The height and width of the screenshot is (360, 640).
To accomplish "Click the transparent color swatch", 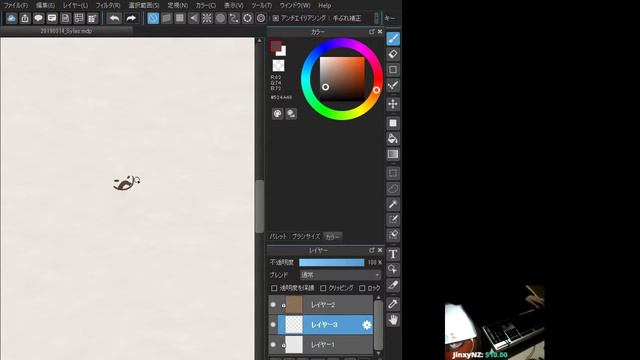I will tap(278, 65).
